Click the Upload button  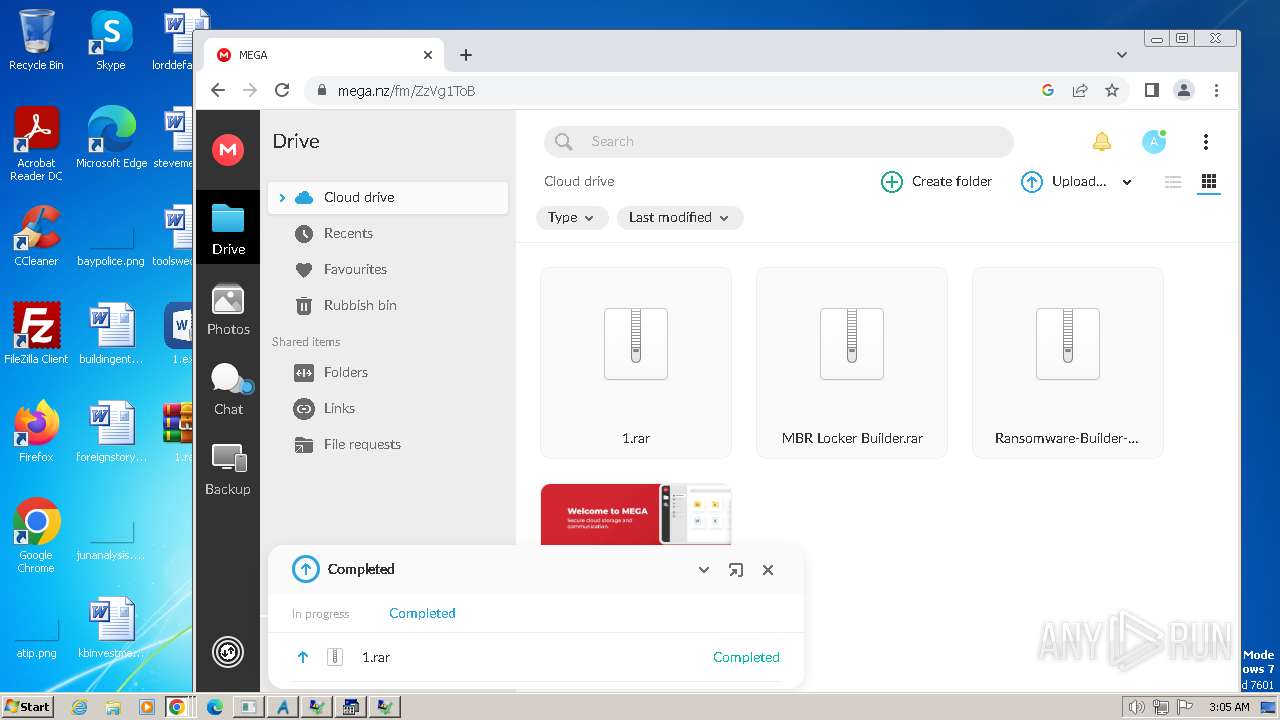pyautogui.click(x=1063, y=181)
